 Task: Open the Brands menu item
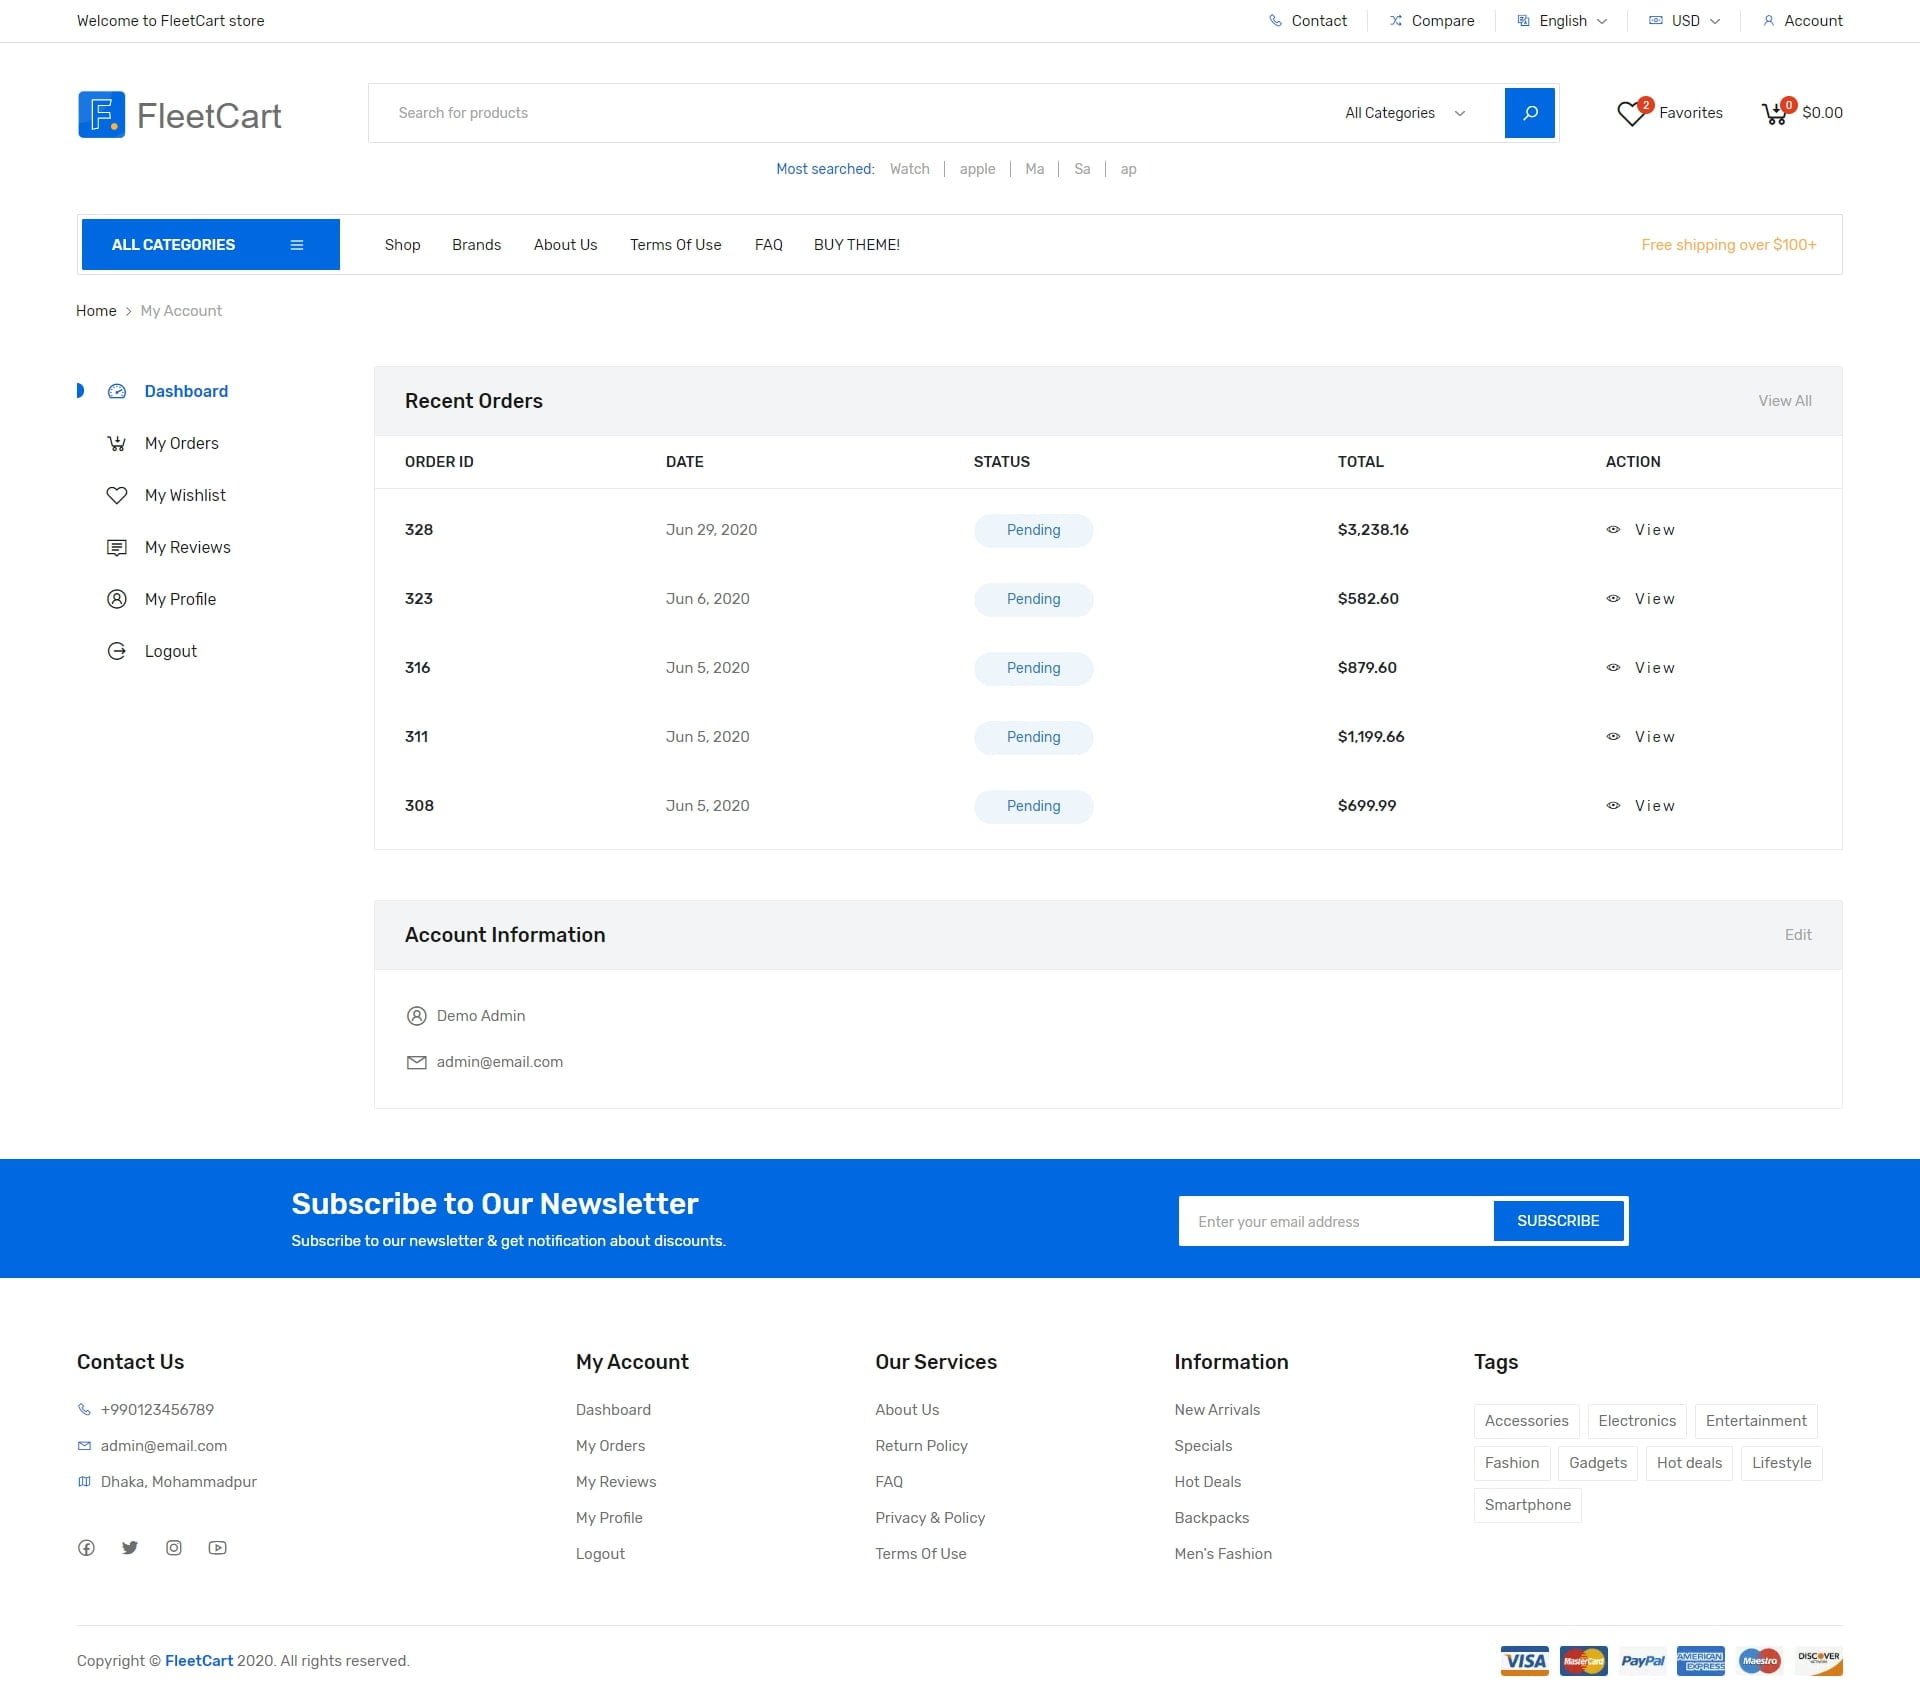476,245
